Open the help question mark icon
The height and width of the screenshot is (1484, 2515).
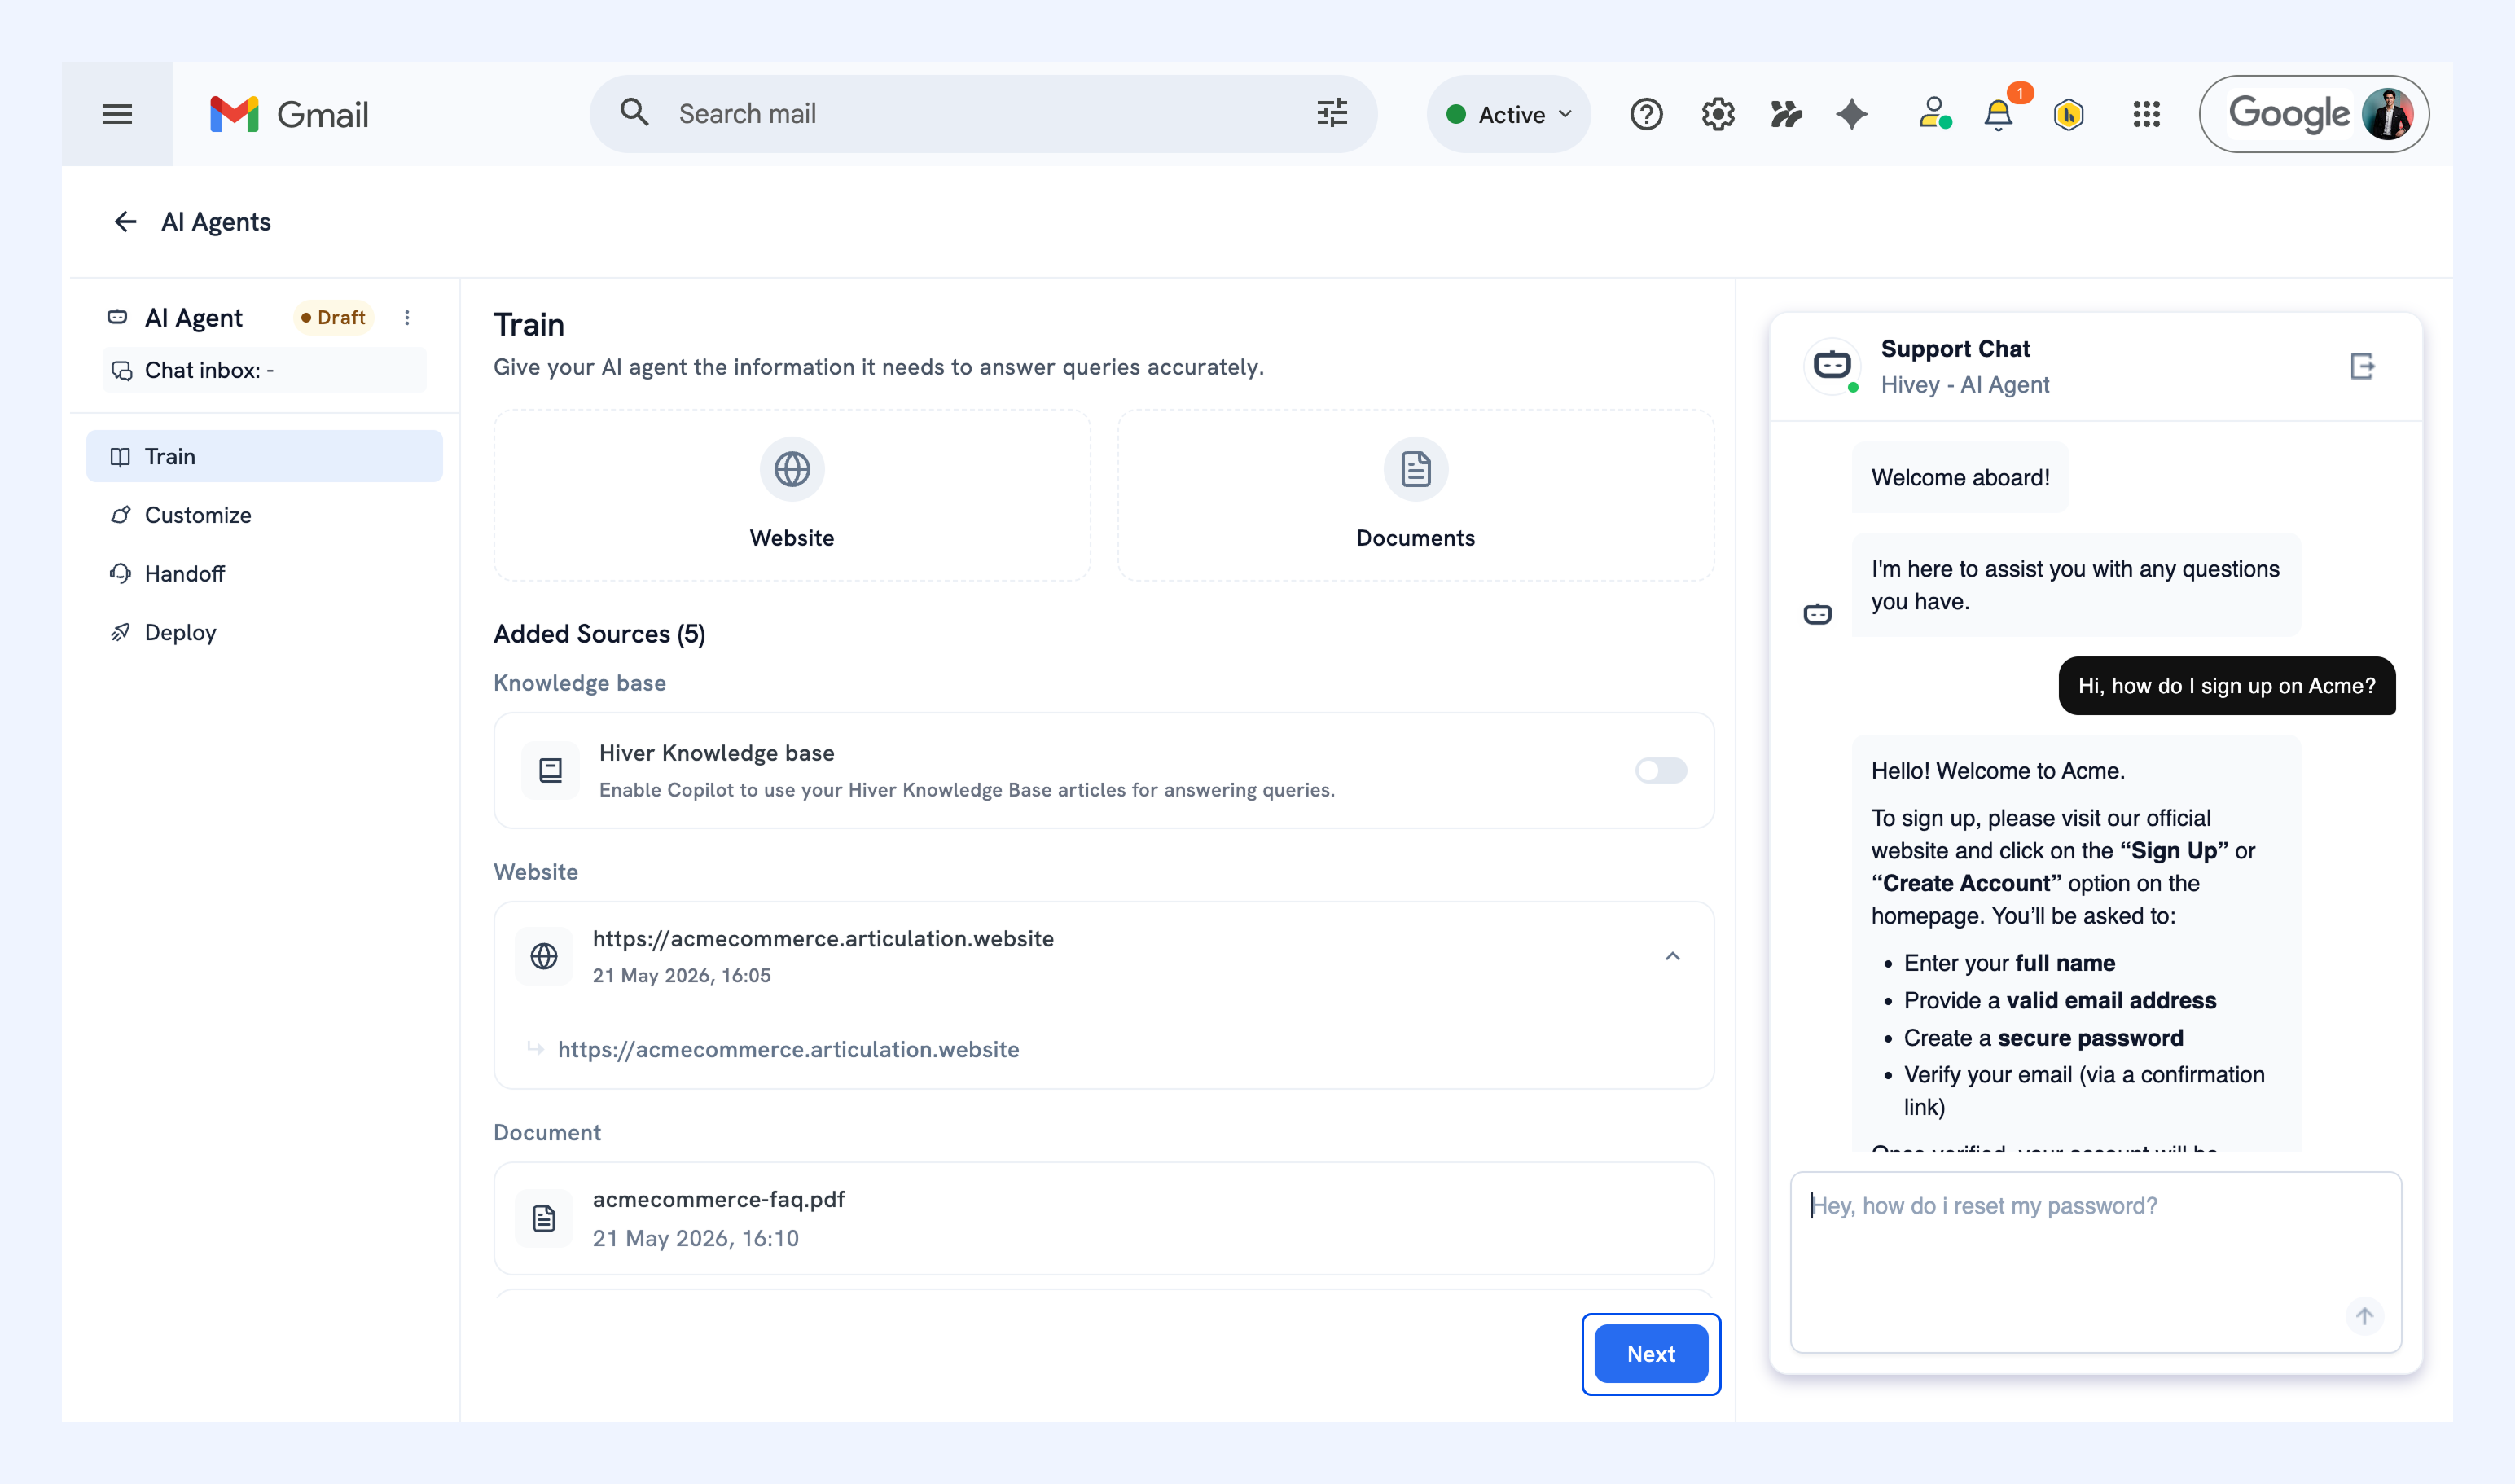pyautogui.click(x=1646, y=114)
